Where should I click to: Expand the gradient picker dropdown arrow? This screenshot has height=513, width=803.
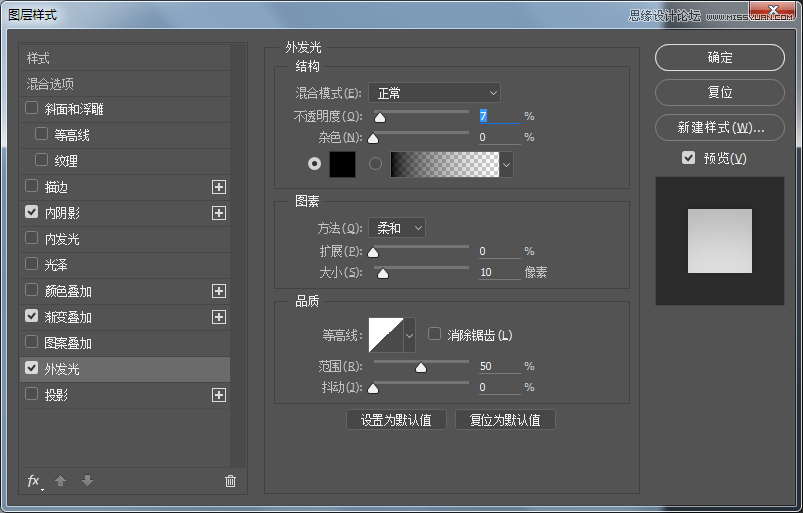(x=506, y=165)
